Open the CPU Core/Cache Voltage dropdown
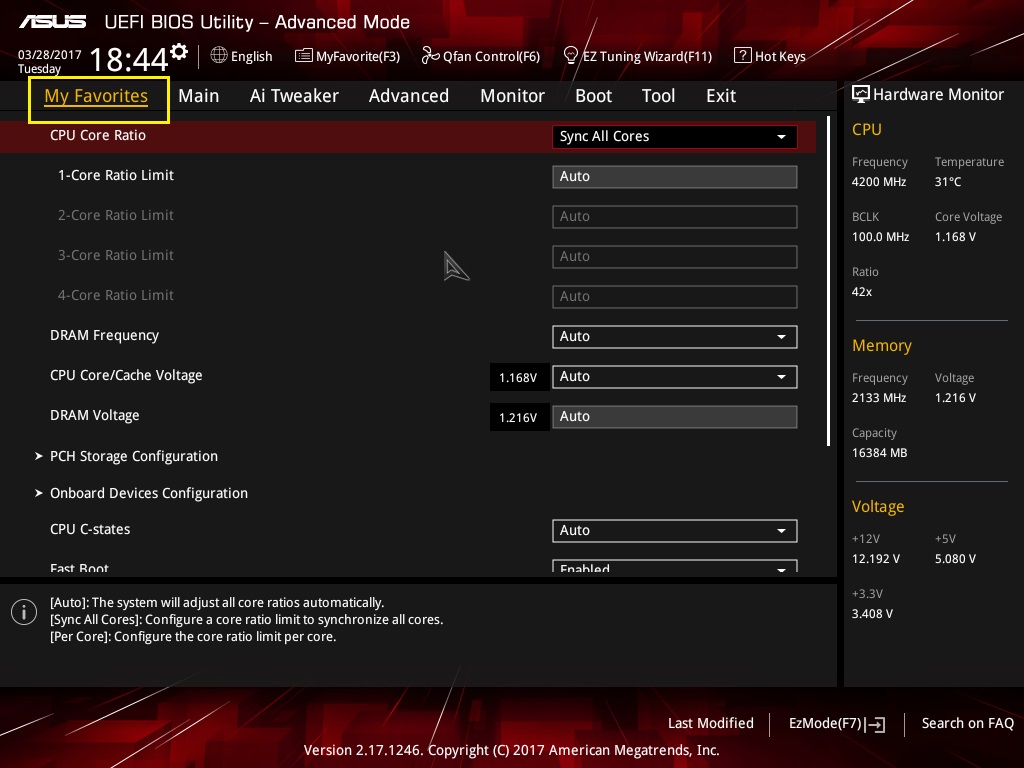1024x768 pixels. click(x=675, y=377)
